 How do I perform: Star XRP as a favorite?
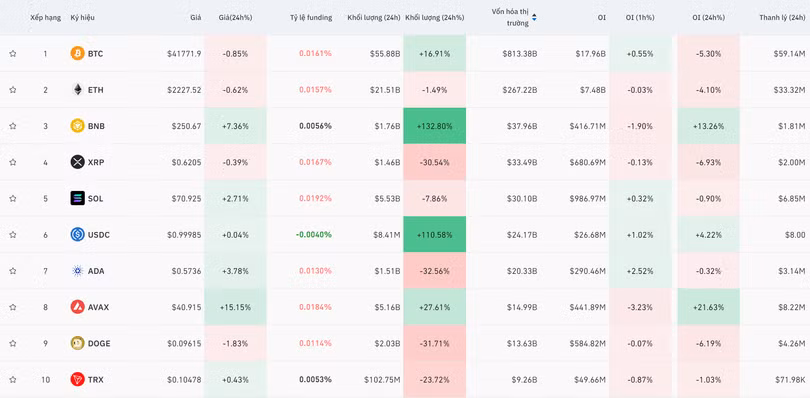pos(13,162)
